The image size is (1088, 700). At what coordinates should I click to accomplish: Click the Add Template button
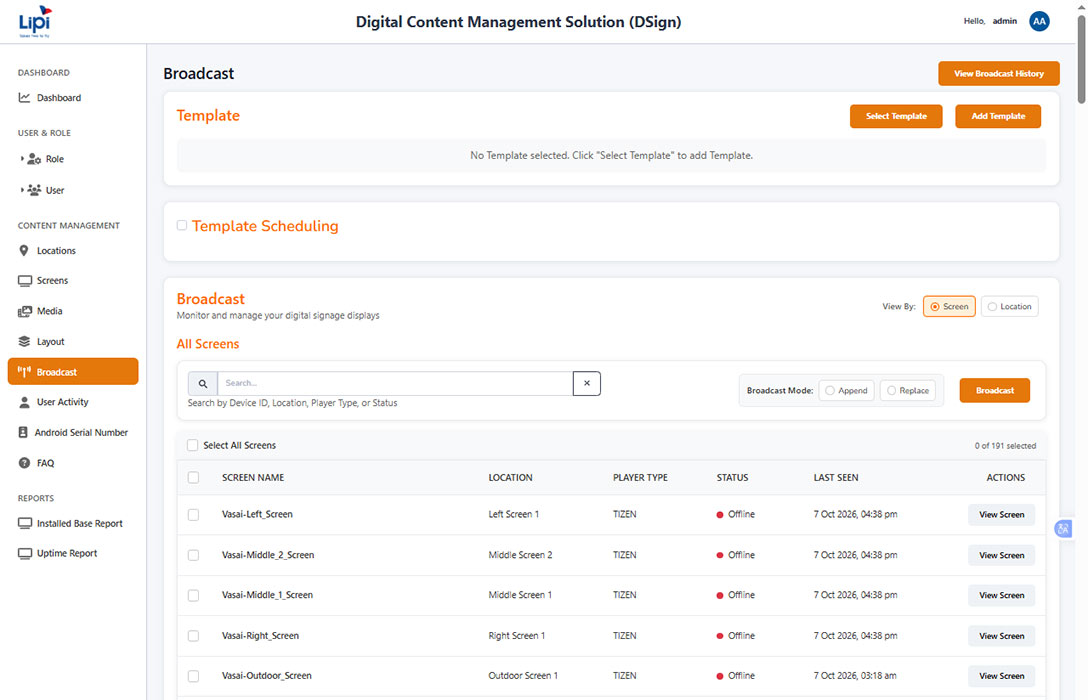click(x=998, y=117)
